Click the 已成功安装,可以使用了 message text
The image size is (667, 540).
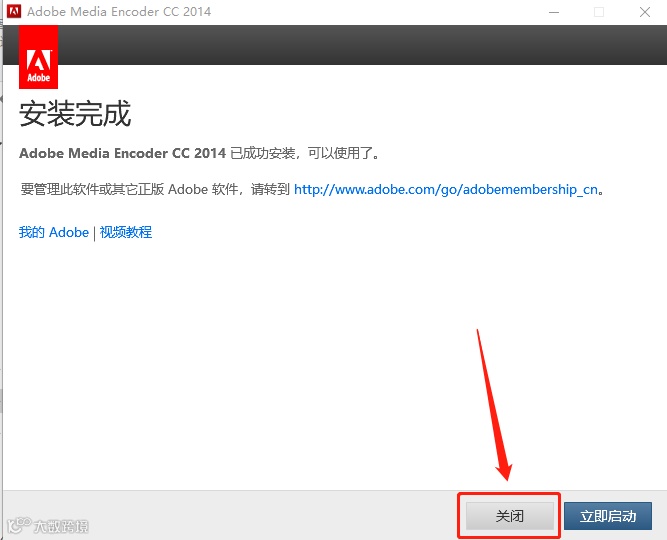[x=305, y=153]
